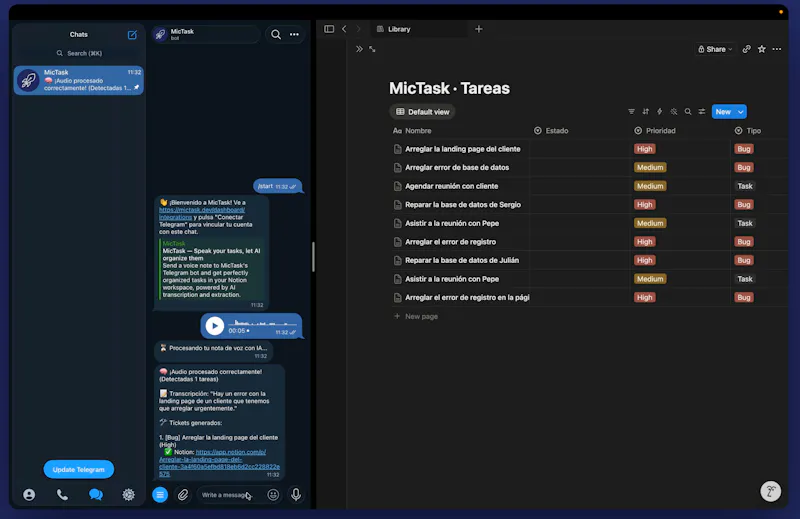Favorite this page with the star
The image size is (800, 519).
762,49
